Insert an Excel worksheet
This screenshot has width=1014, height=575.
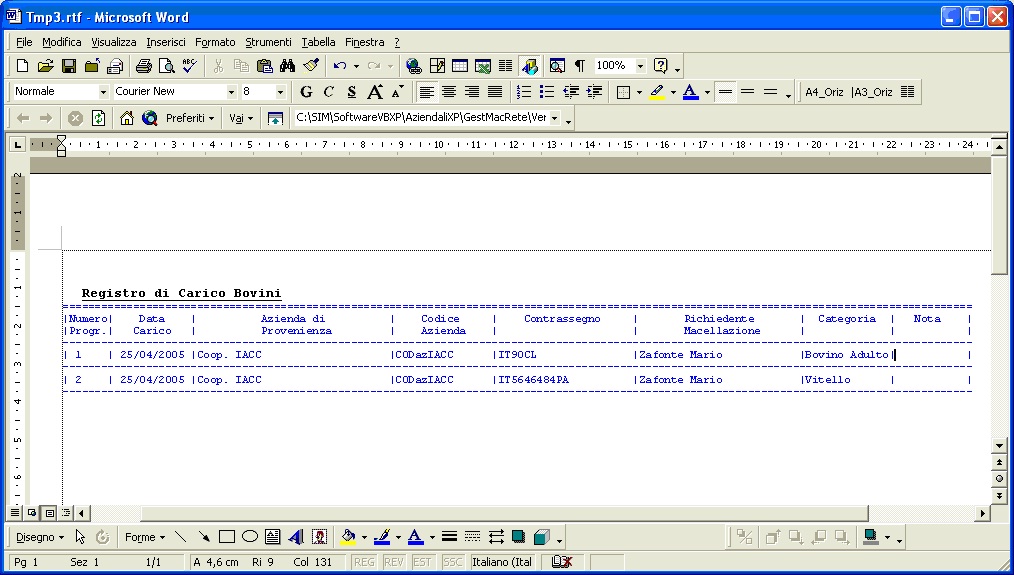[482, 65]
